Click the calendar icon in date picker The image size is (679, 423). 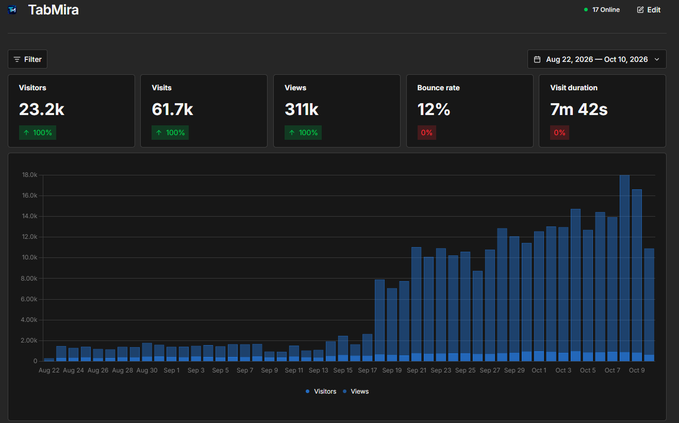(x=537, y=59)
